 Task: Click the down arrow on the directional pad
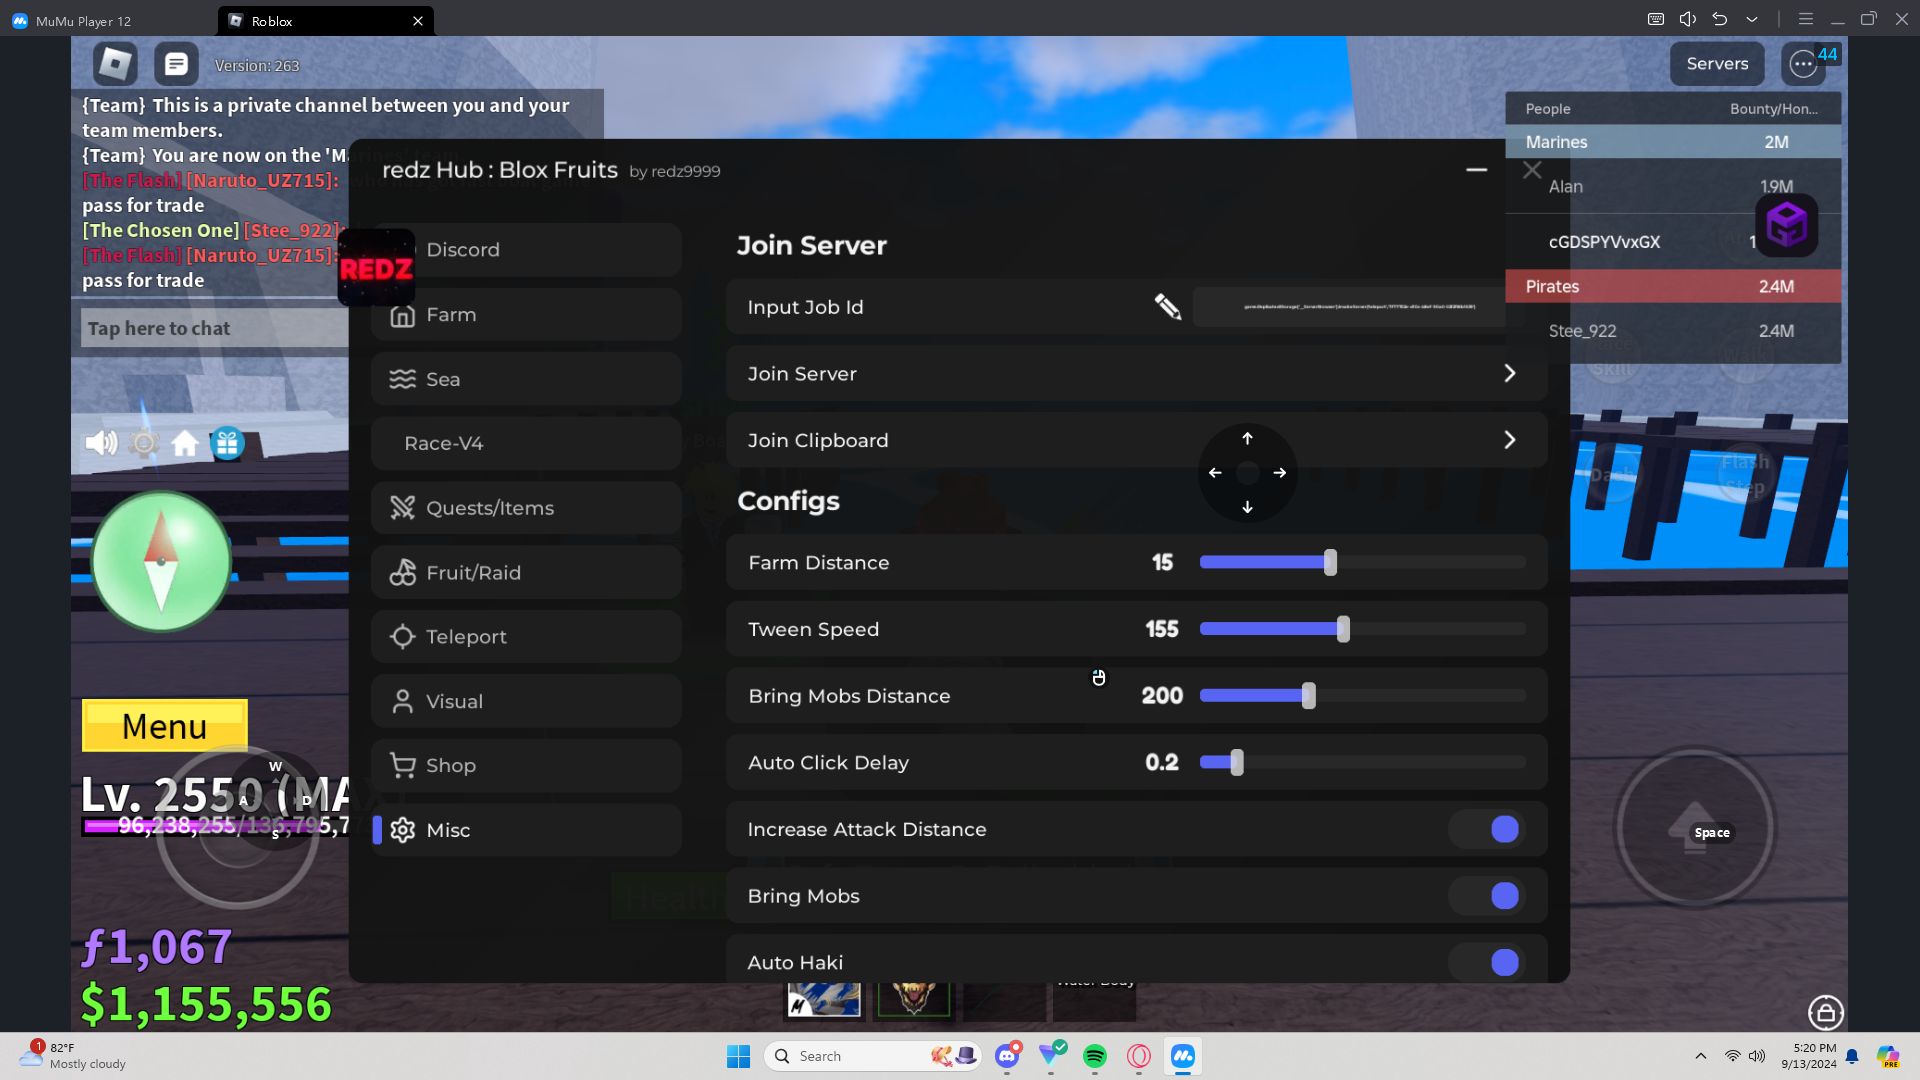[x=1247, y=507]
